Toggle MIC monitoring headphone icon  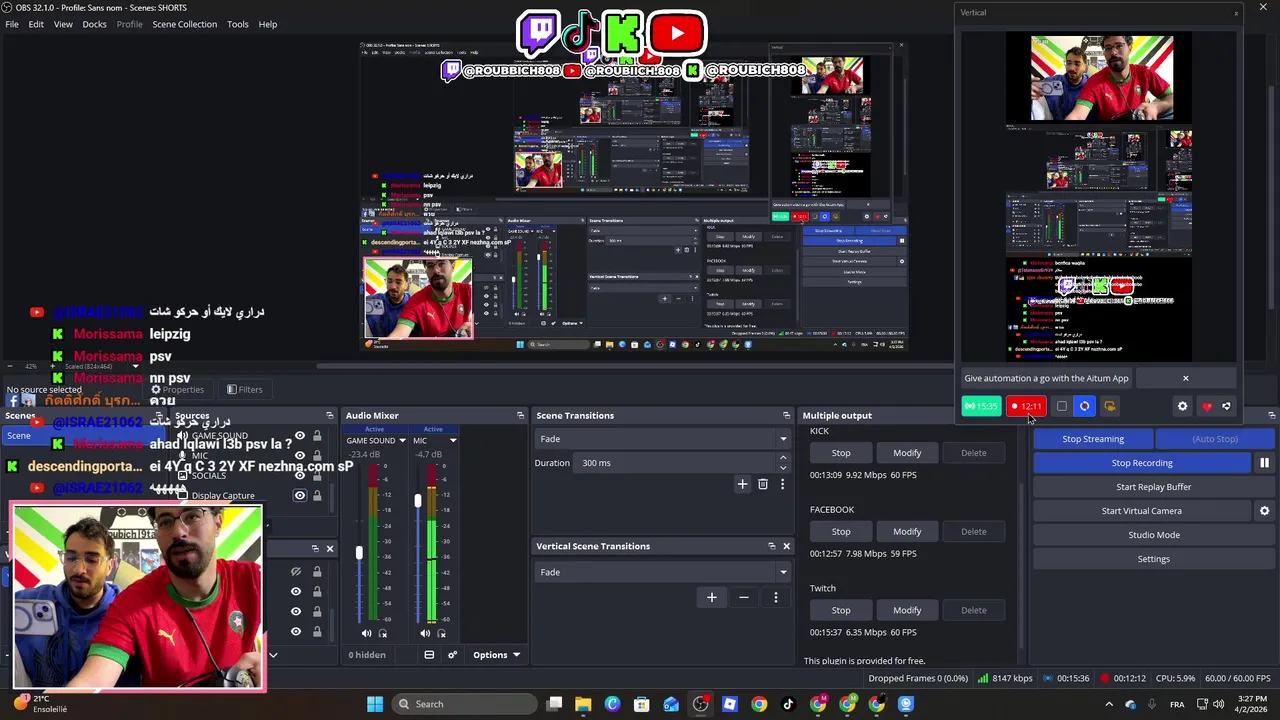pos(442,633)
